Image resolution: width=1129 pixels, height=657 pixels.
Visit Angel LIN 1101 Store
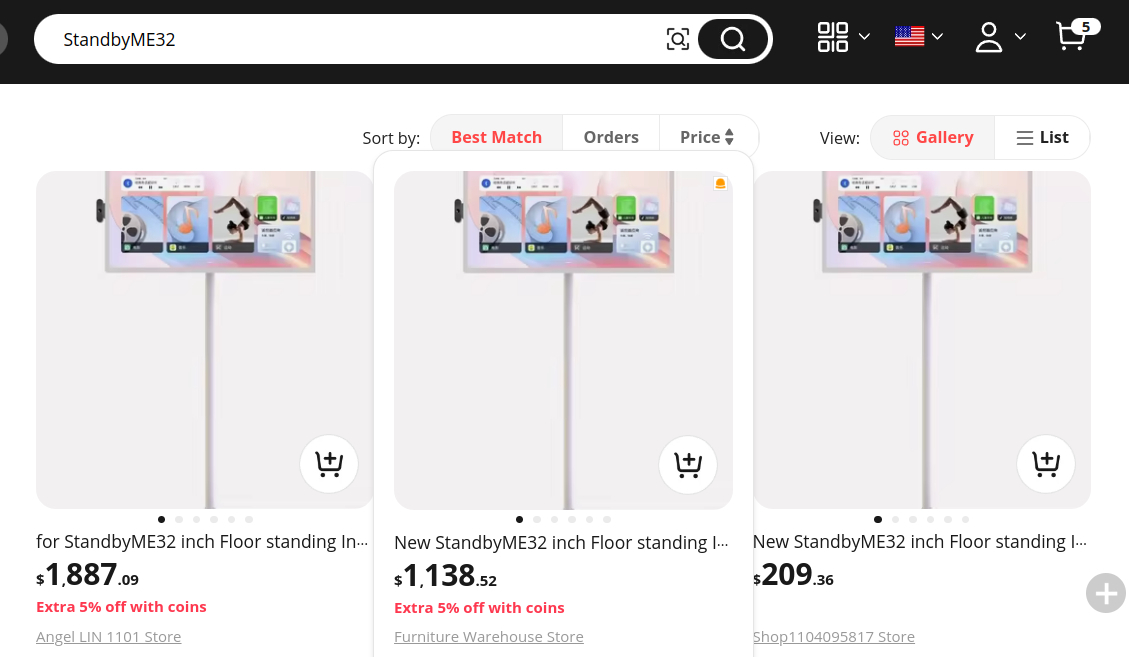pos(109,637)
